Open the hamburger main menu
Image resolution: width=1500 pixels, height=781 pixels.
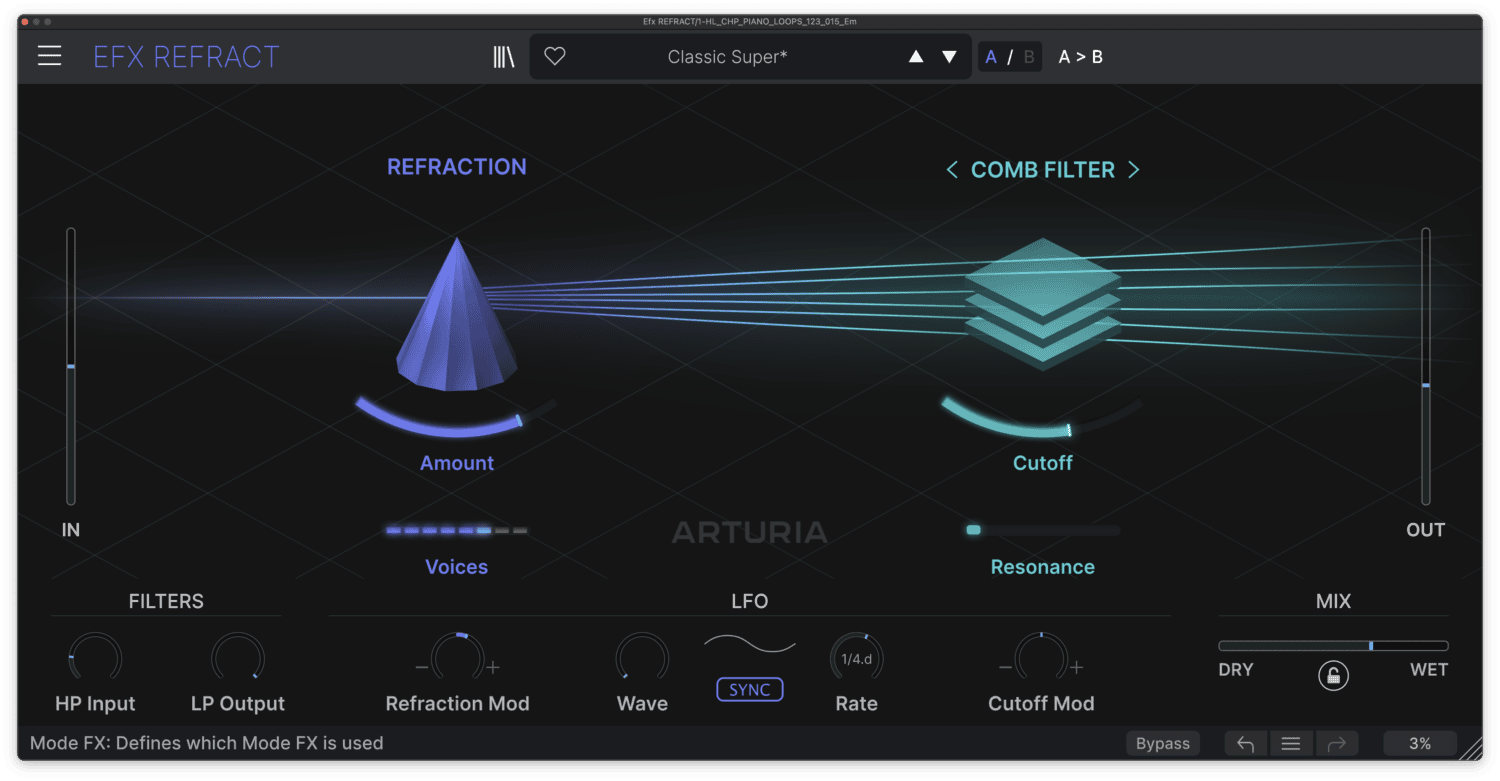click(x=50, y=56)
